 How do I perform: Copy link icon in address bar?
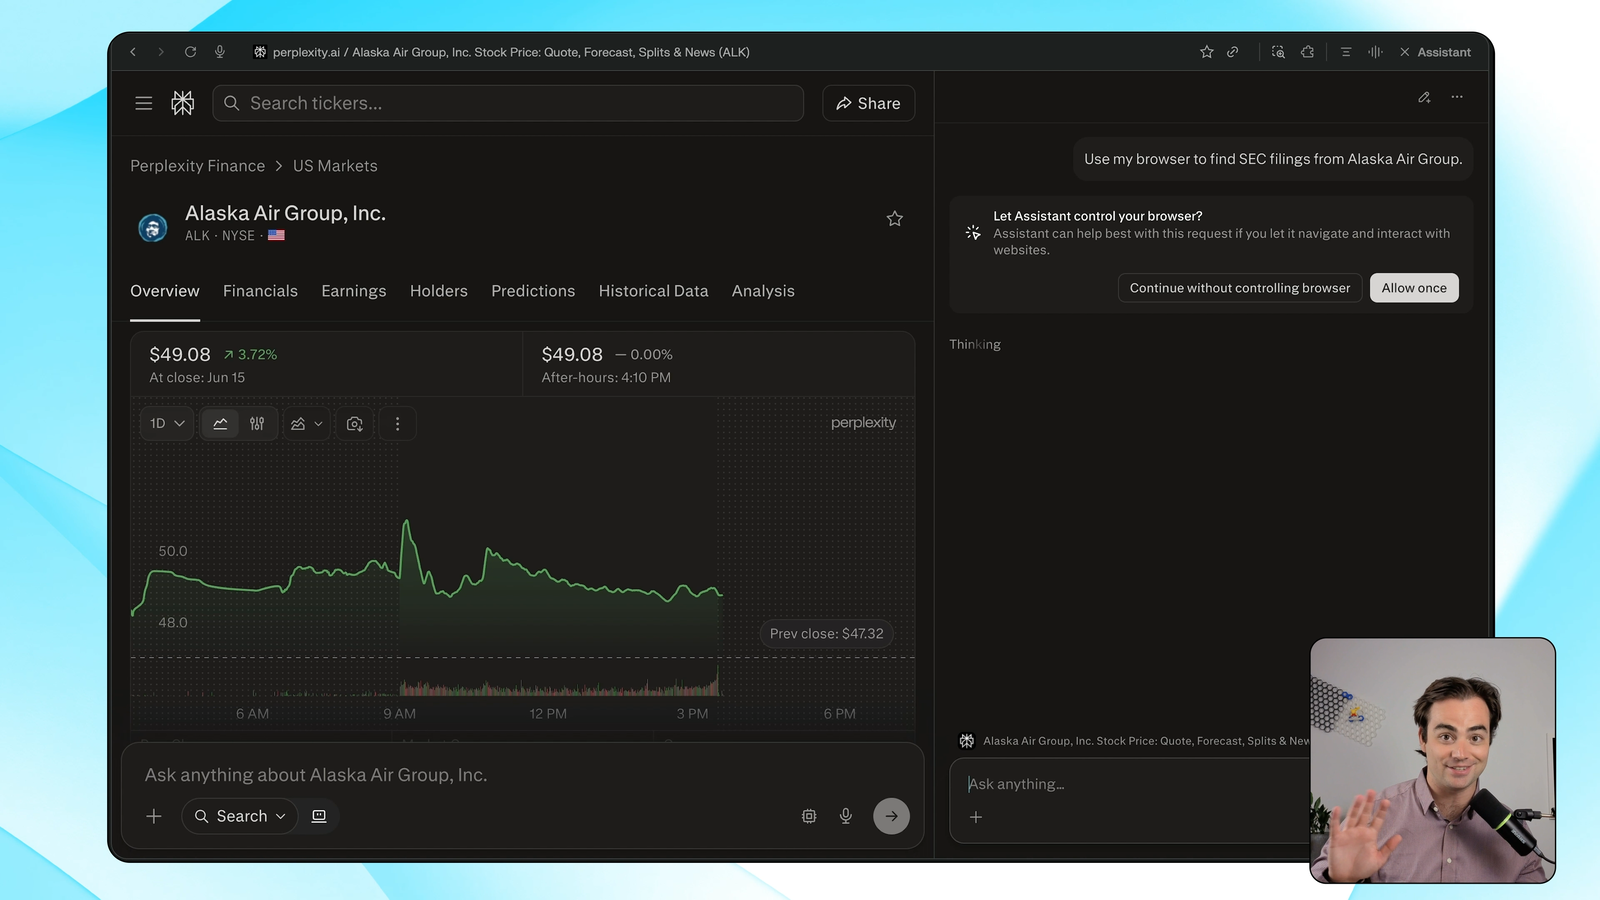1233,52
